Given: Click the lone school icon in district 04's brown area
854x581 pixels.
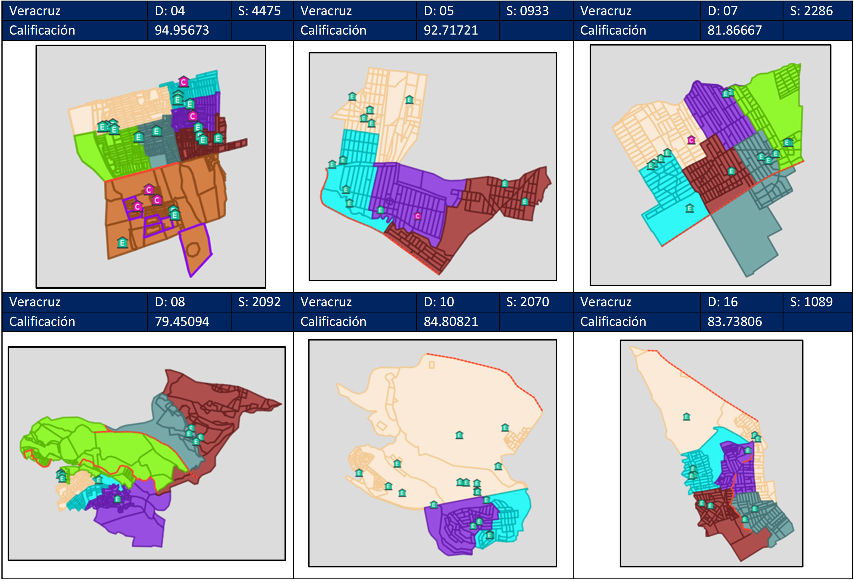Looking at the screenshot, I should 122,242.
